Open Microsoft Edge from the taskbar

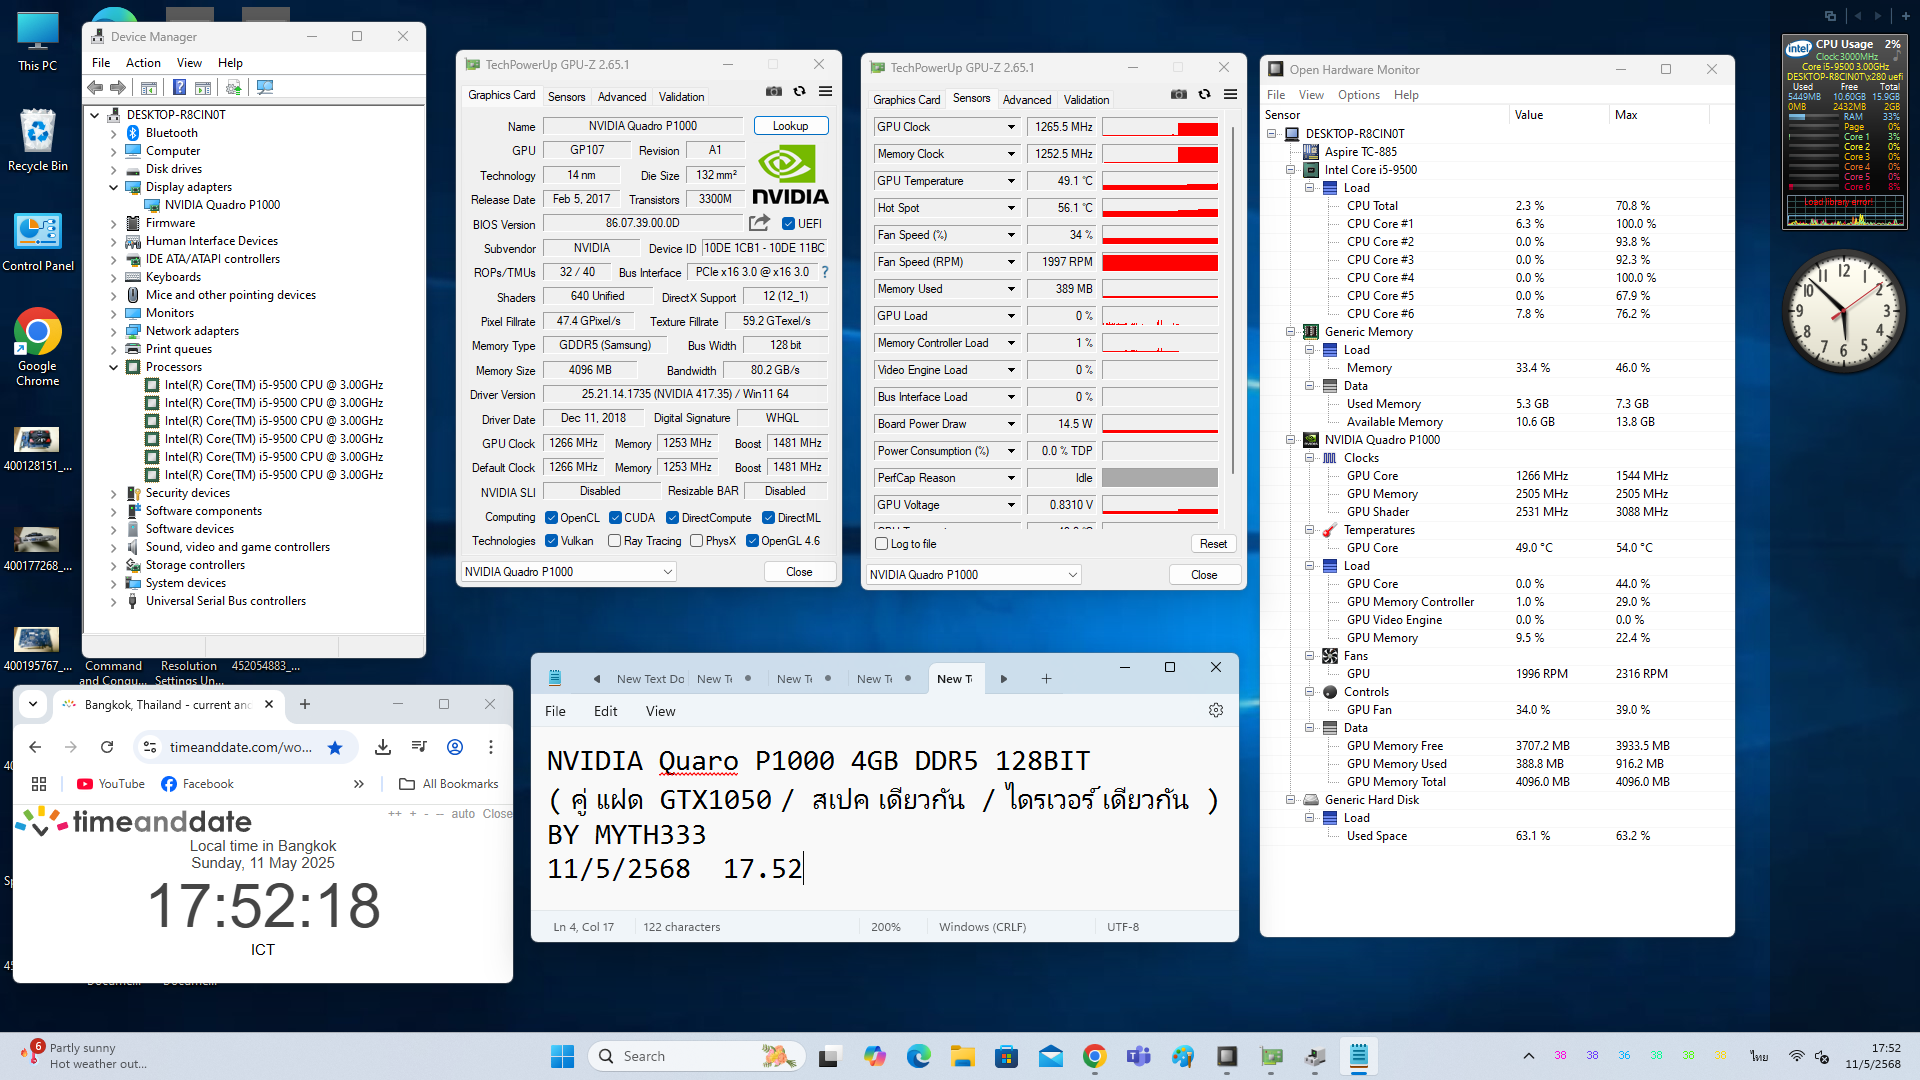[918, 1056]
